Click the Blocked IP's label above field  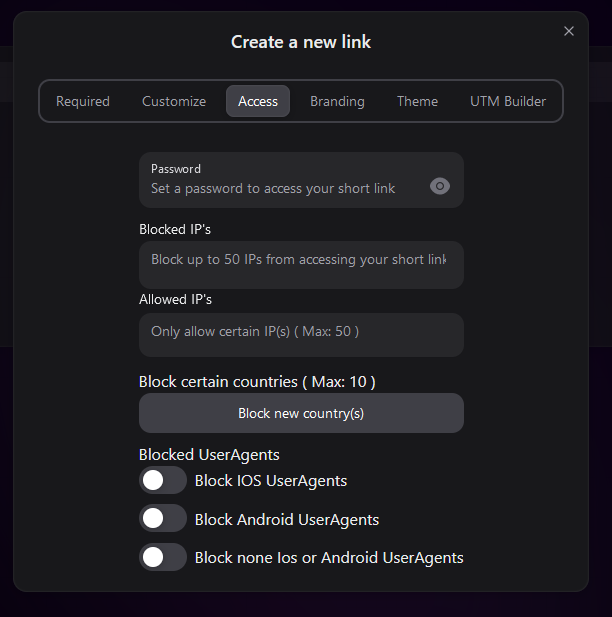(x=175, y=229)
